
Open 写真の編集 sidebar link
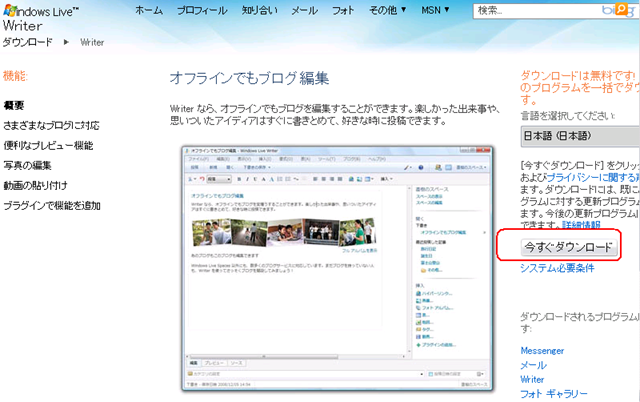click(x=27, y=166)
